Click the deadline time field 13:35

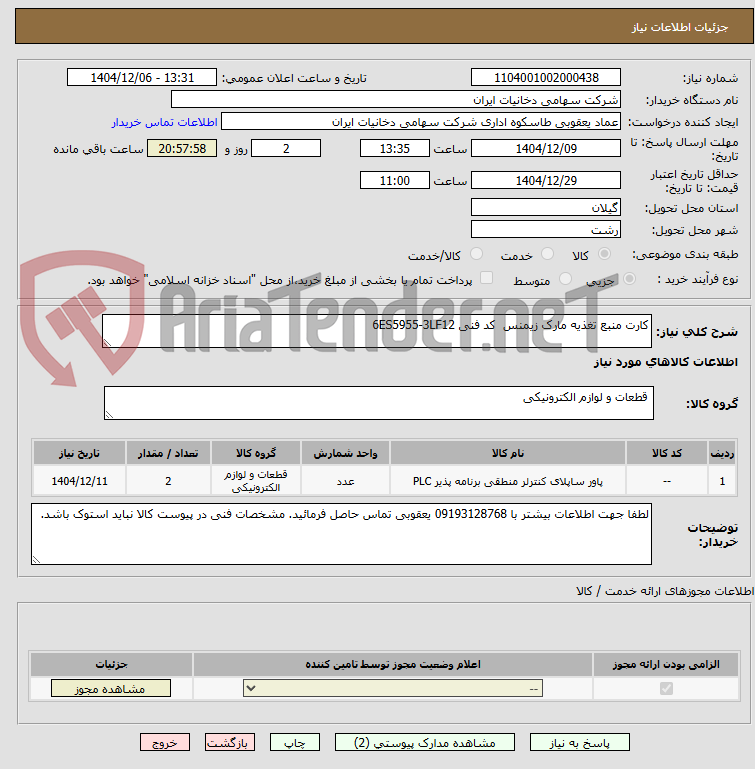tap(394, 148)
